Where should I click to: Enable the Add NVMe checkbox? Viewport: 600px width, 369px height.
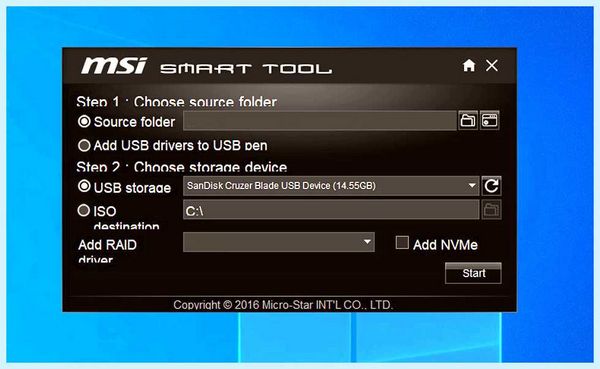point(402,243)
